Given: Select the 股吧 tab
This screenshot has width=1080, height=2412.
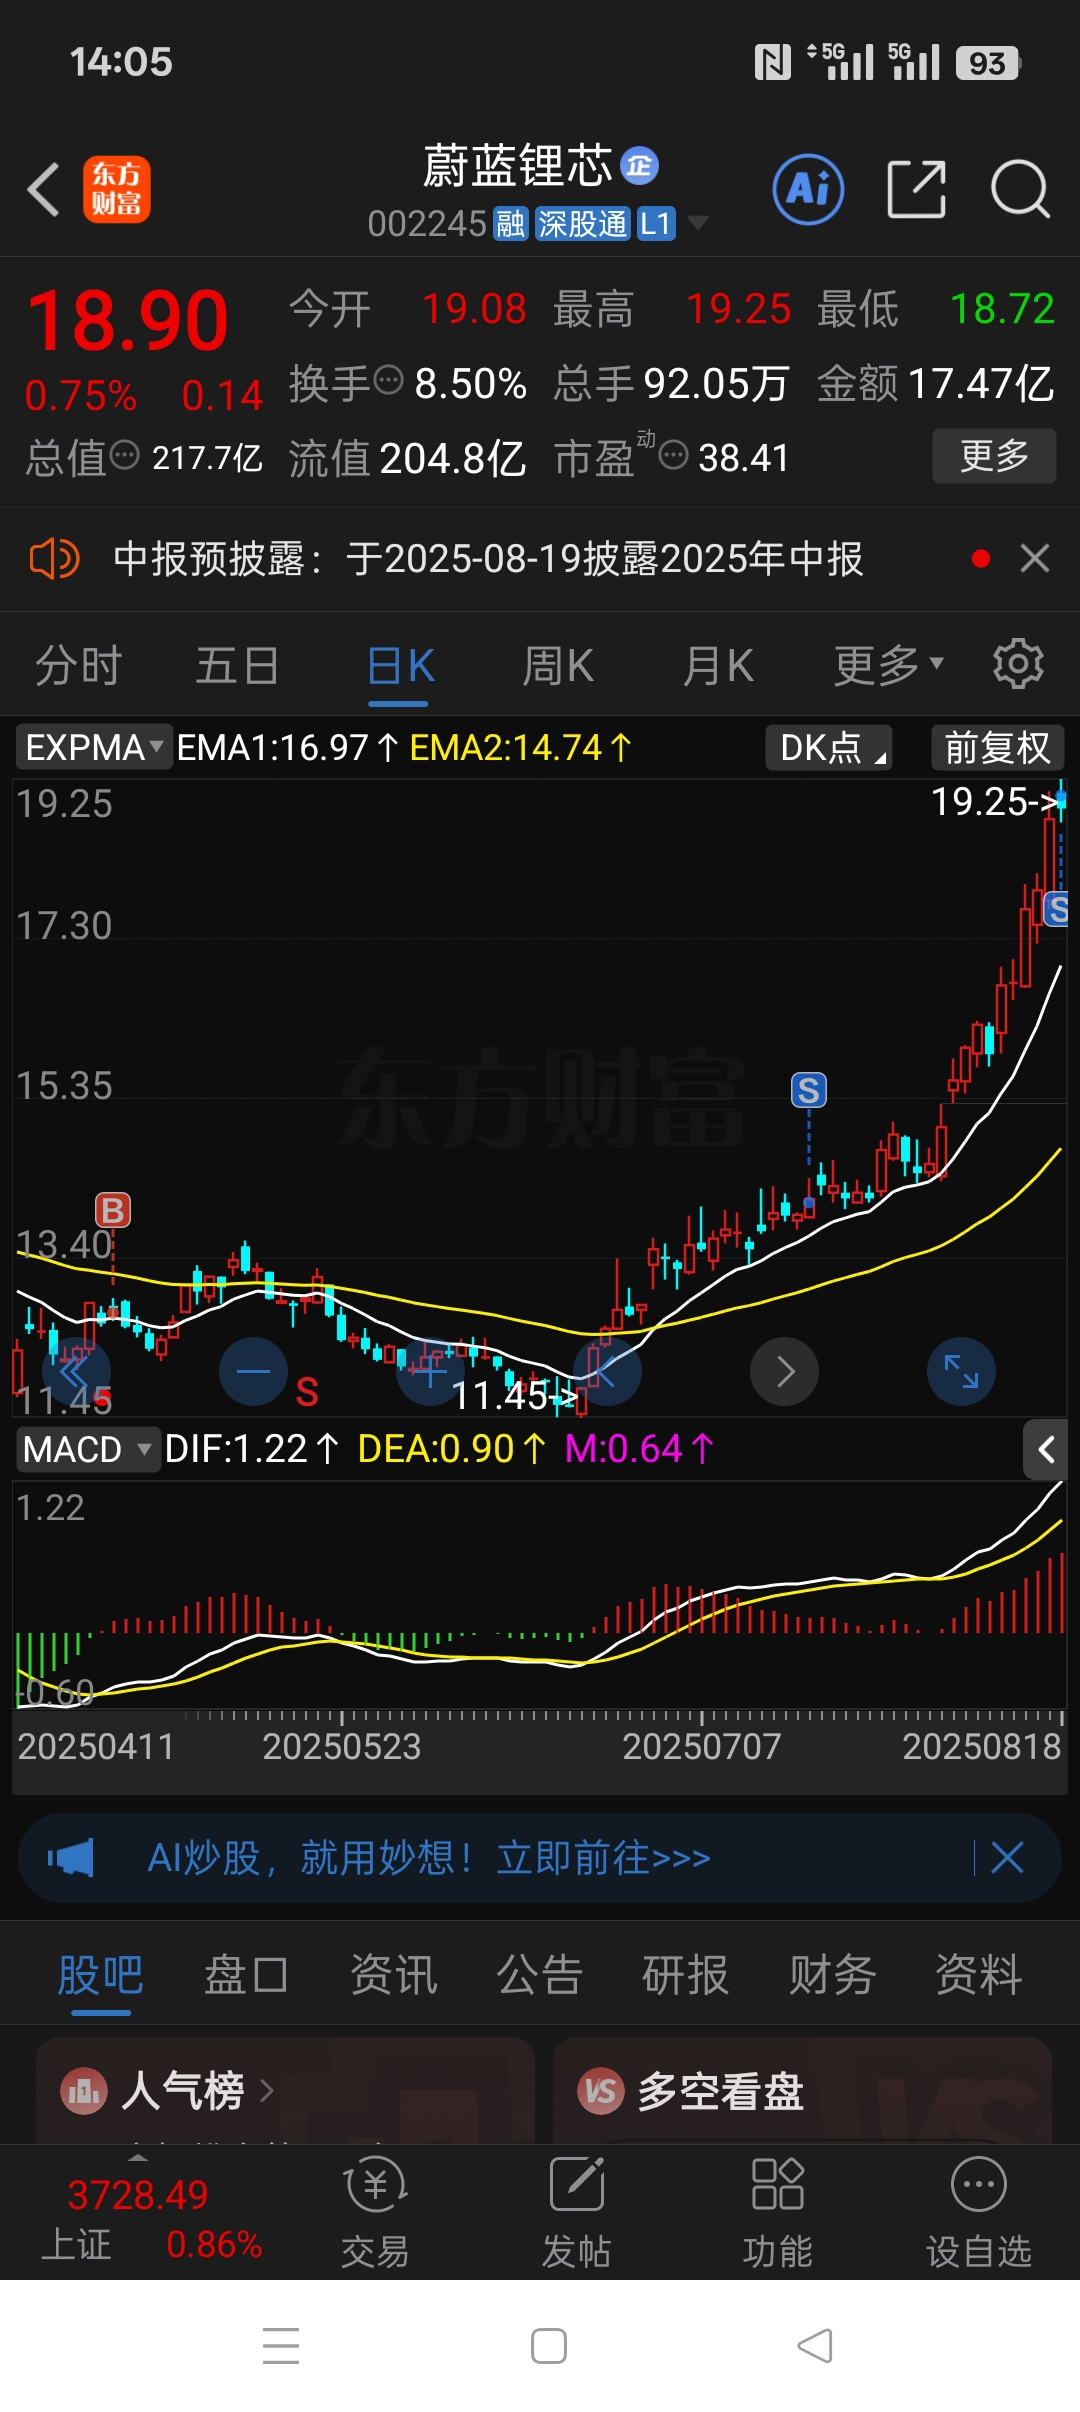Looking at the screenshot, I should pyautogui.click(x=100, y=1976).
